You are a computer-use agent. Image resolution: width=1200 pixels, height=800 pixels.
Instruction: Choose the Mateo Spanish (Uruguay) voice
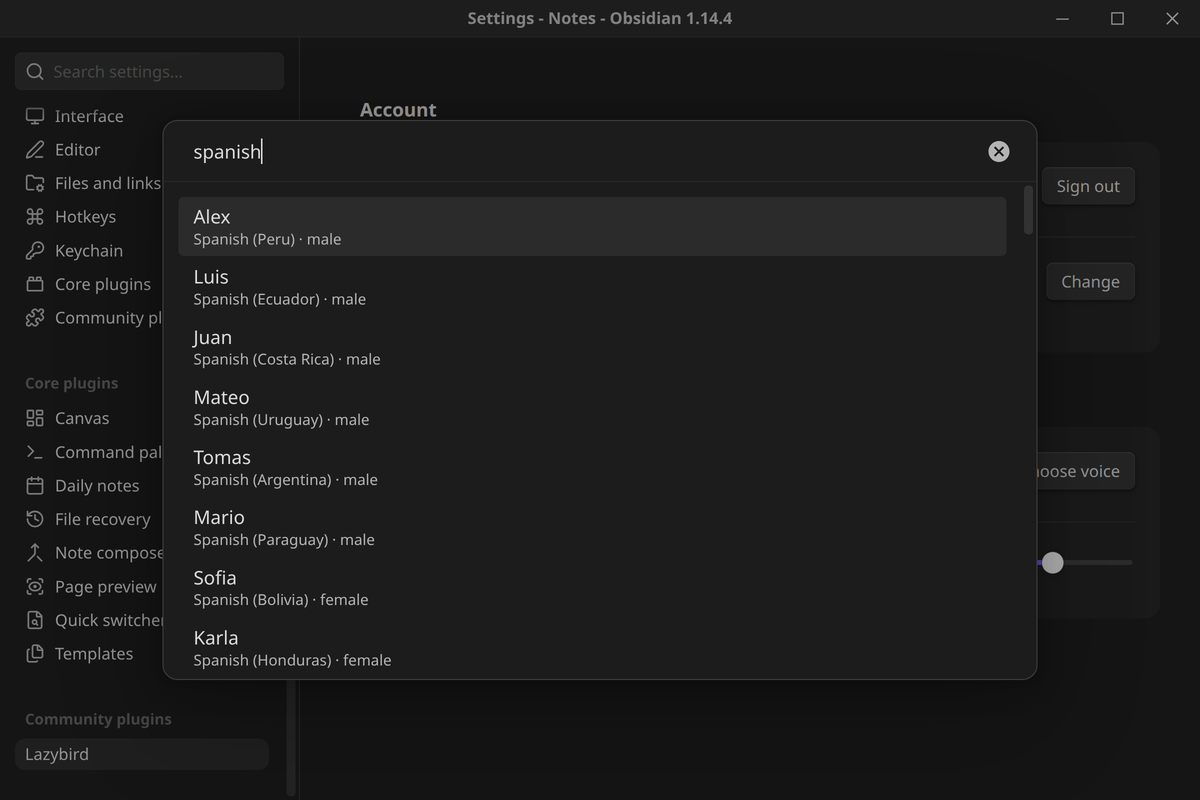[592, 407]
